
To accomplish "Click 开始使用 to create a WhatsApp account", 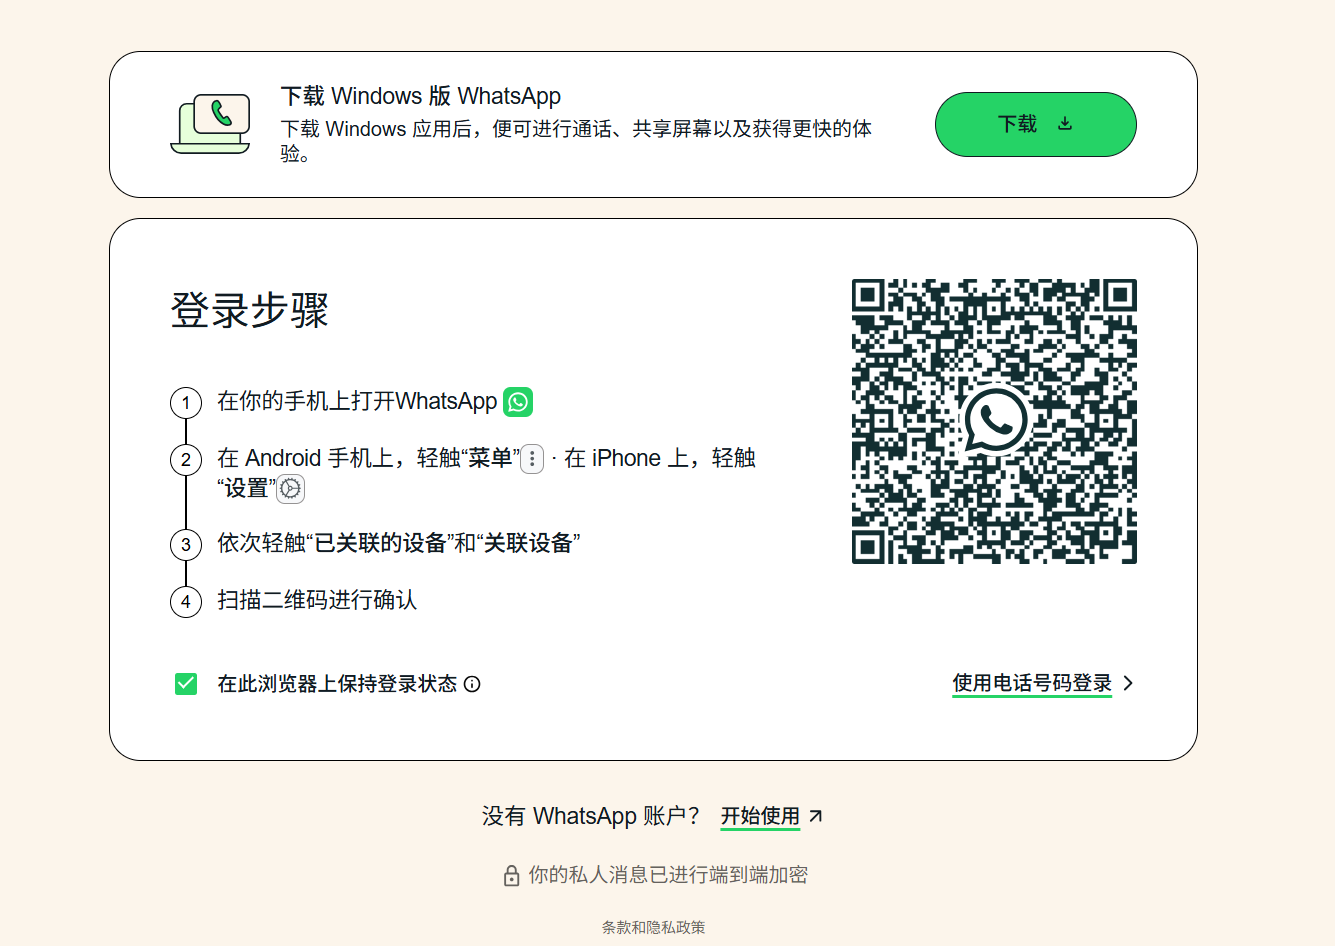I will (x=760, y=815).
